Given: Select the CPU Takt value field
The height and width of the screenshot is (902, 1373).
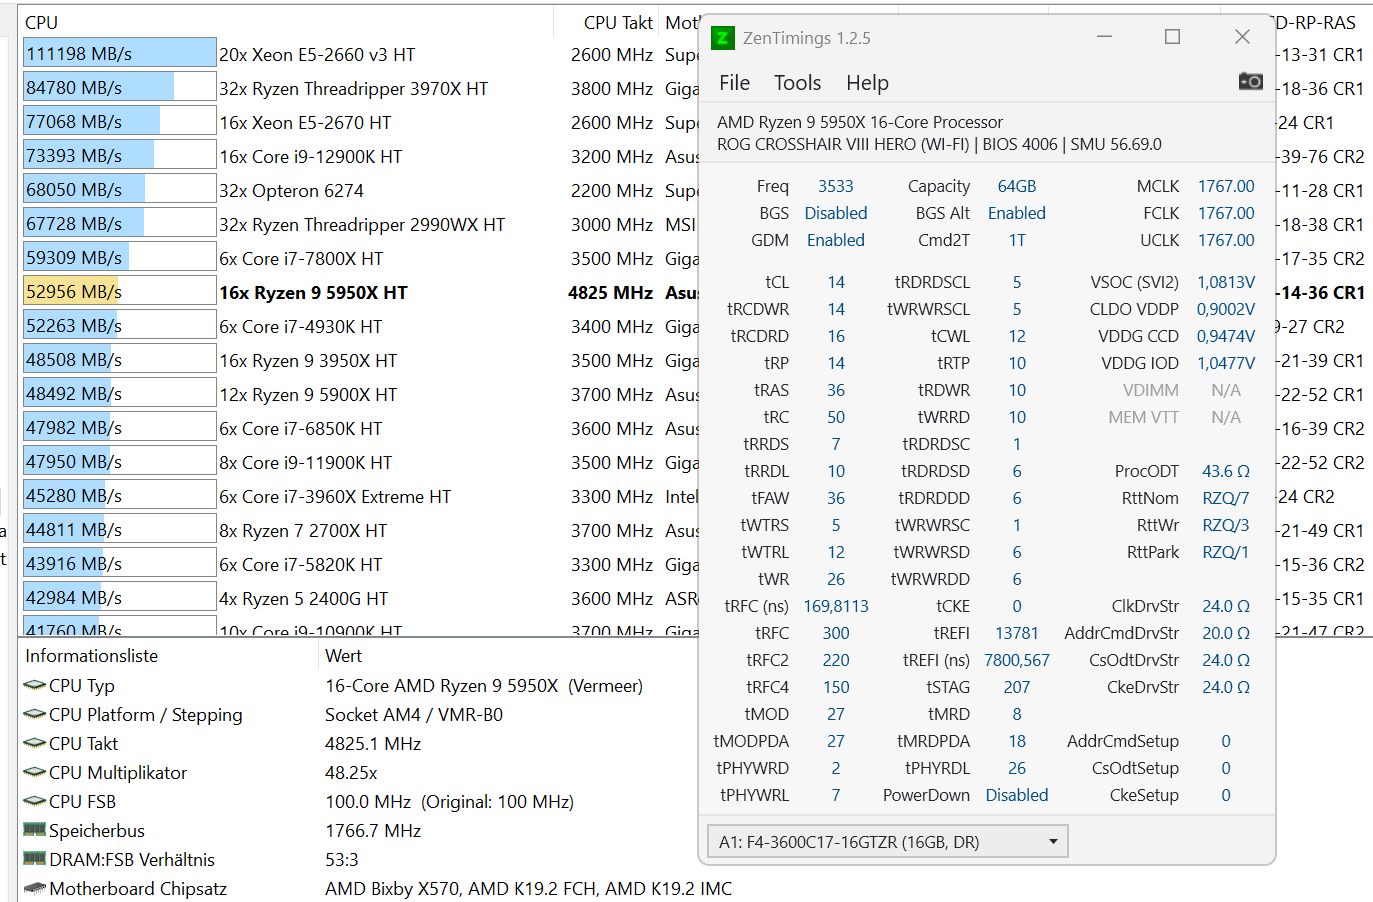Looking at the screenshot, I should pos(370,744).
